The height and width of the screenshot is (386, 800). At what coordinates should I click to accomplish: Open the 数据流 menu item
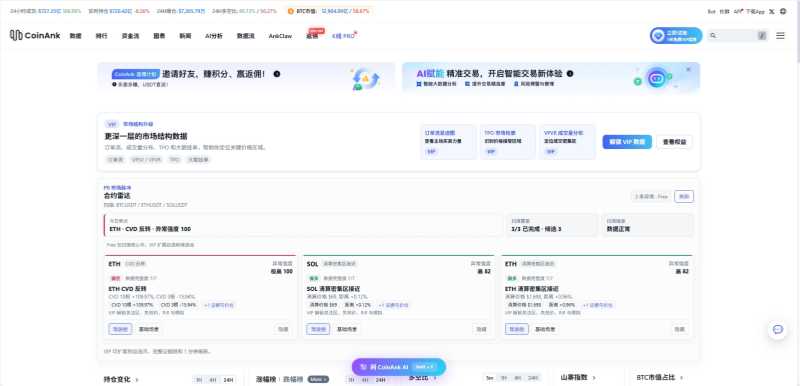245,36
